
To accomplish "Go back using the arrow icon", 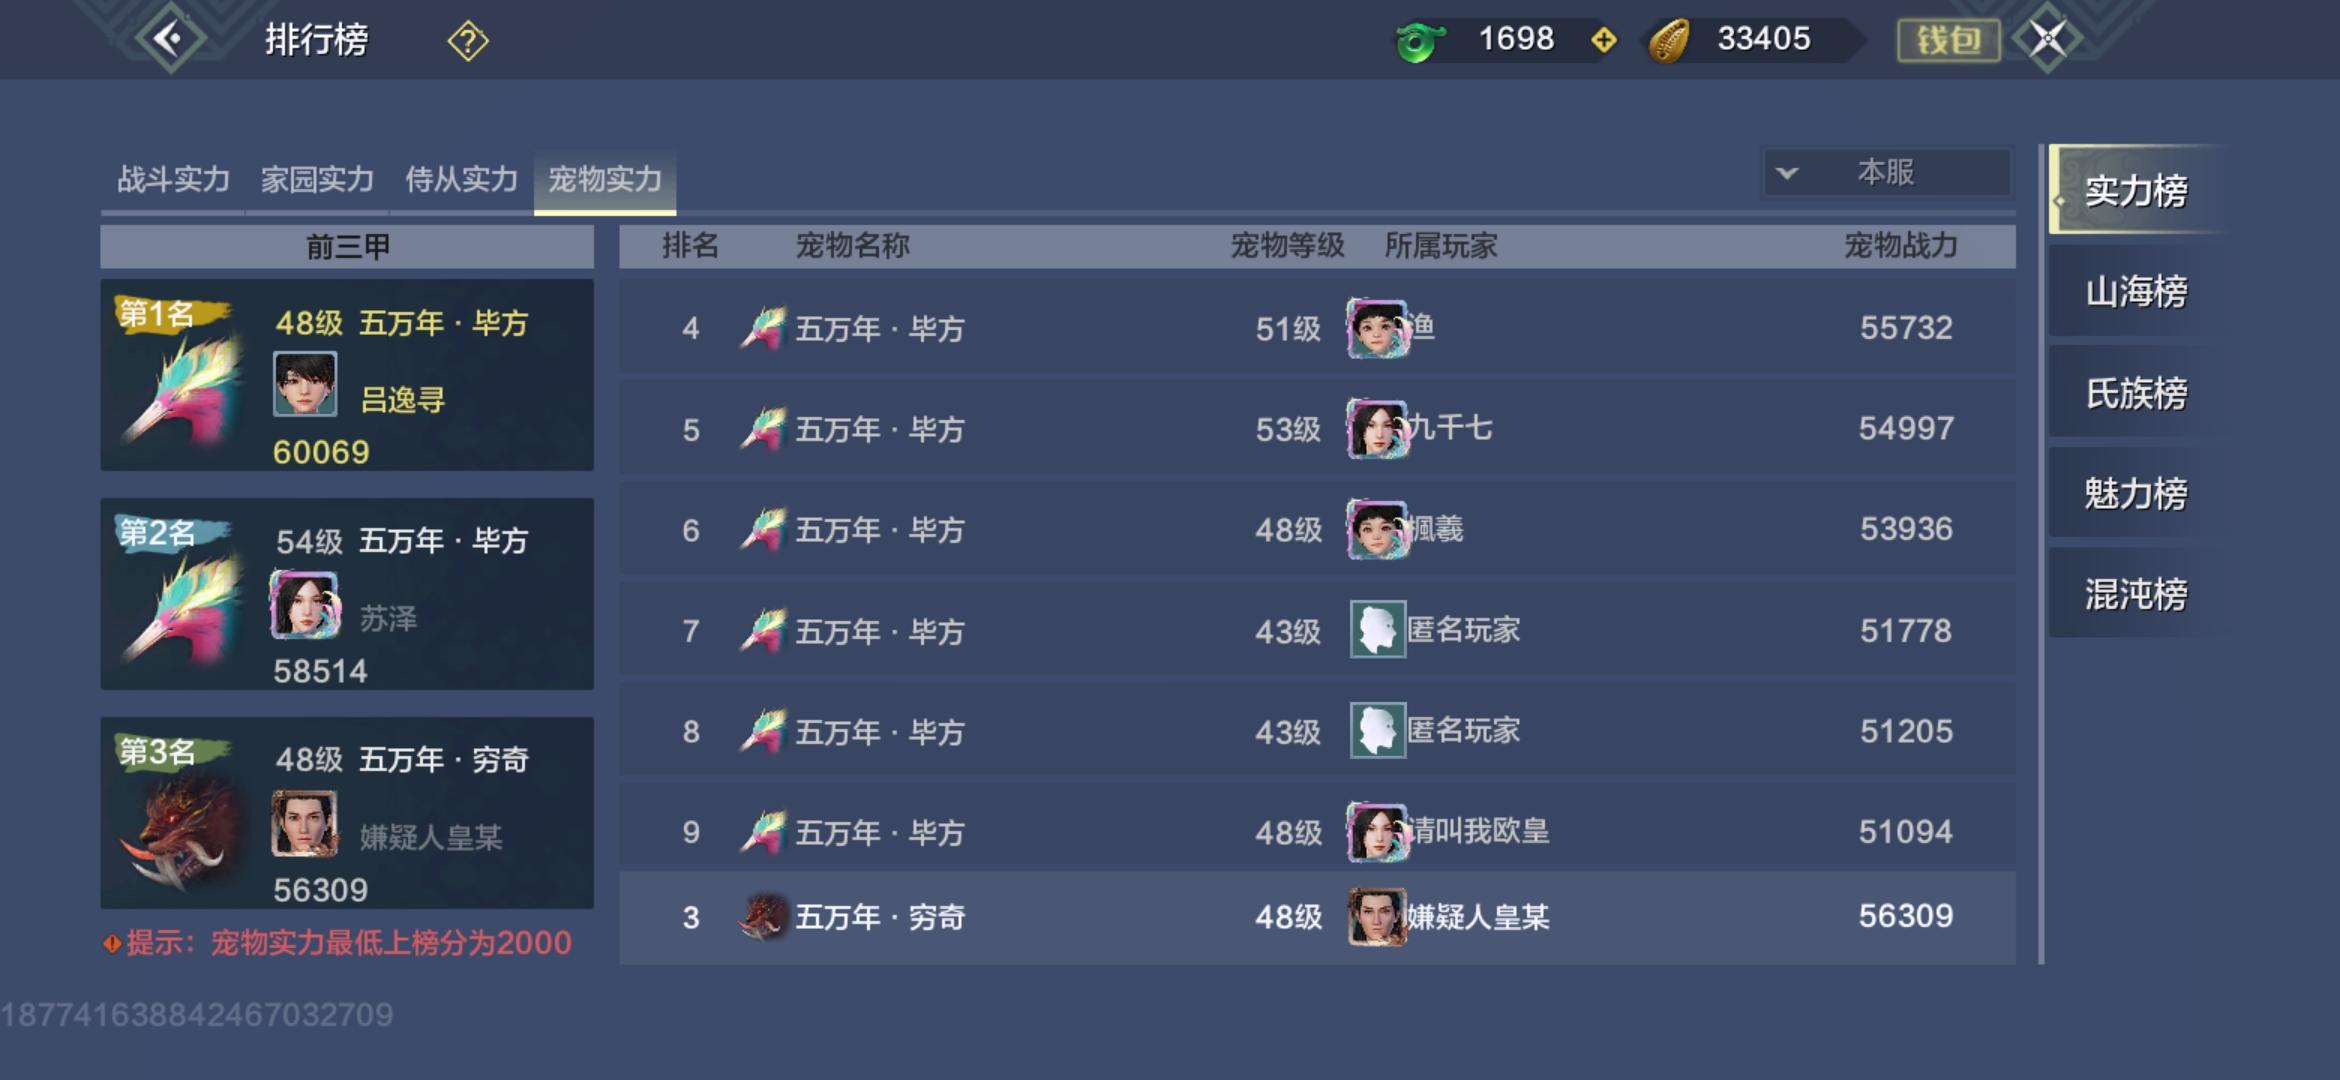I will 170,39.
